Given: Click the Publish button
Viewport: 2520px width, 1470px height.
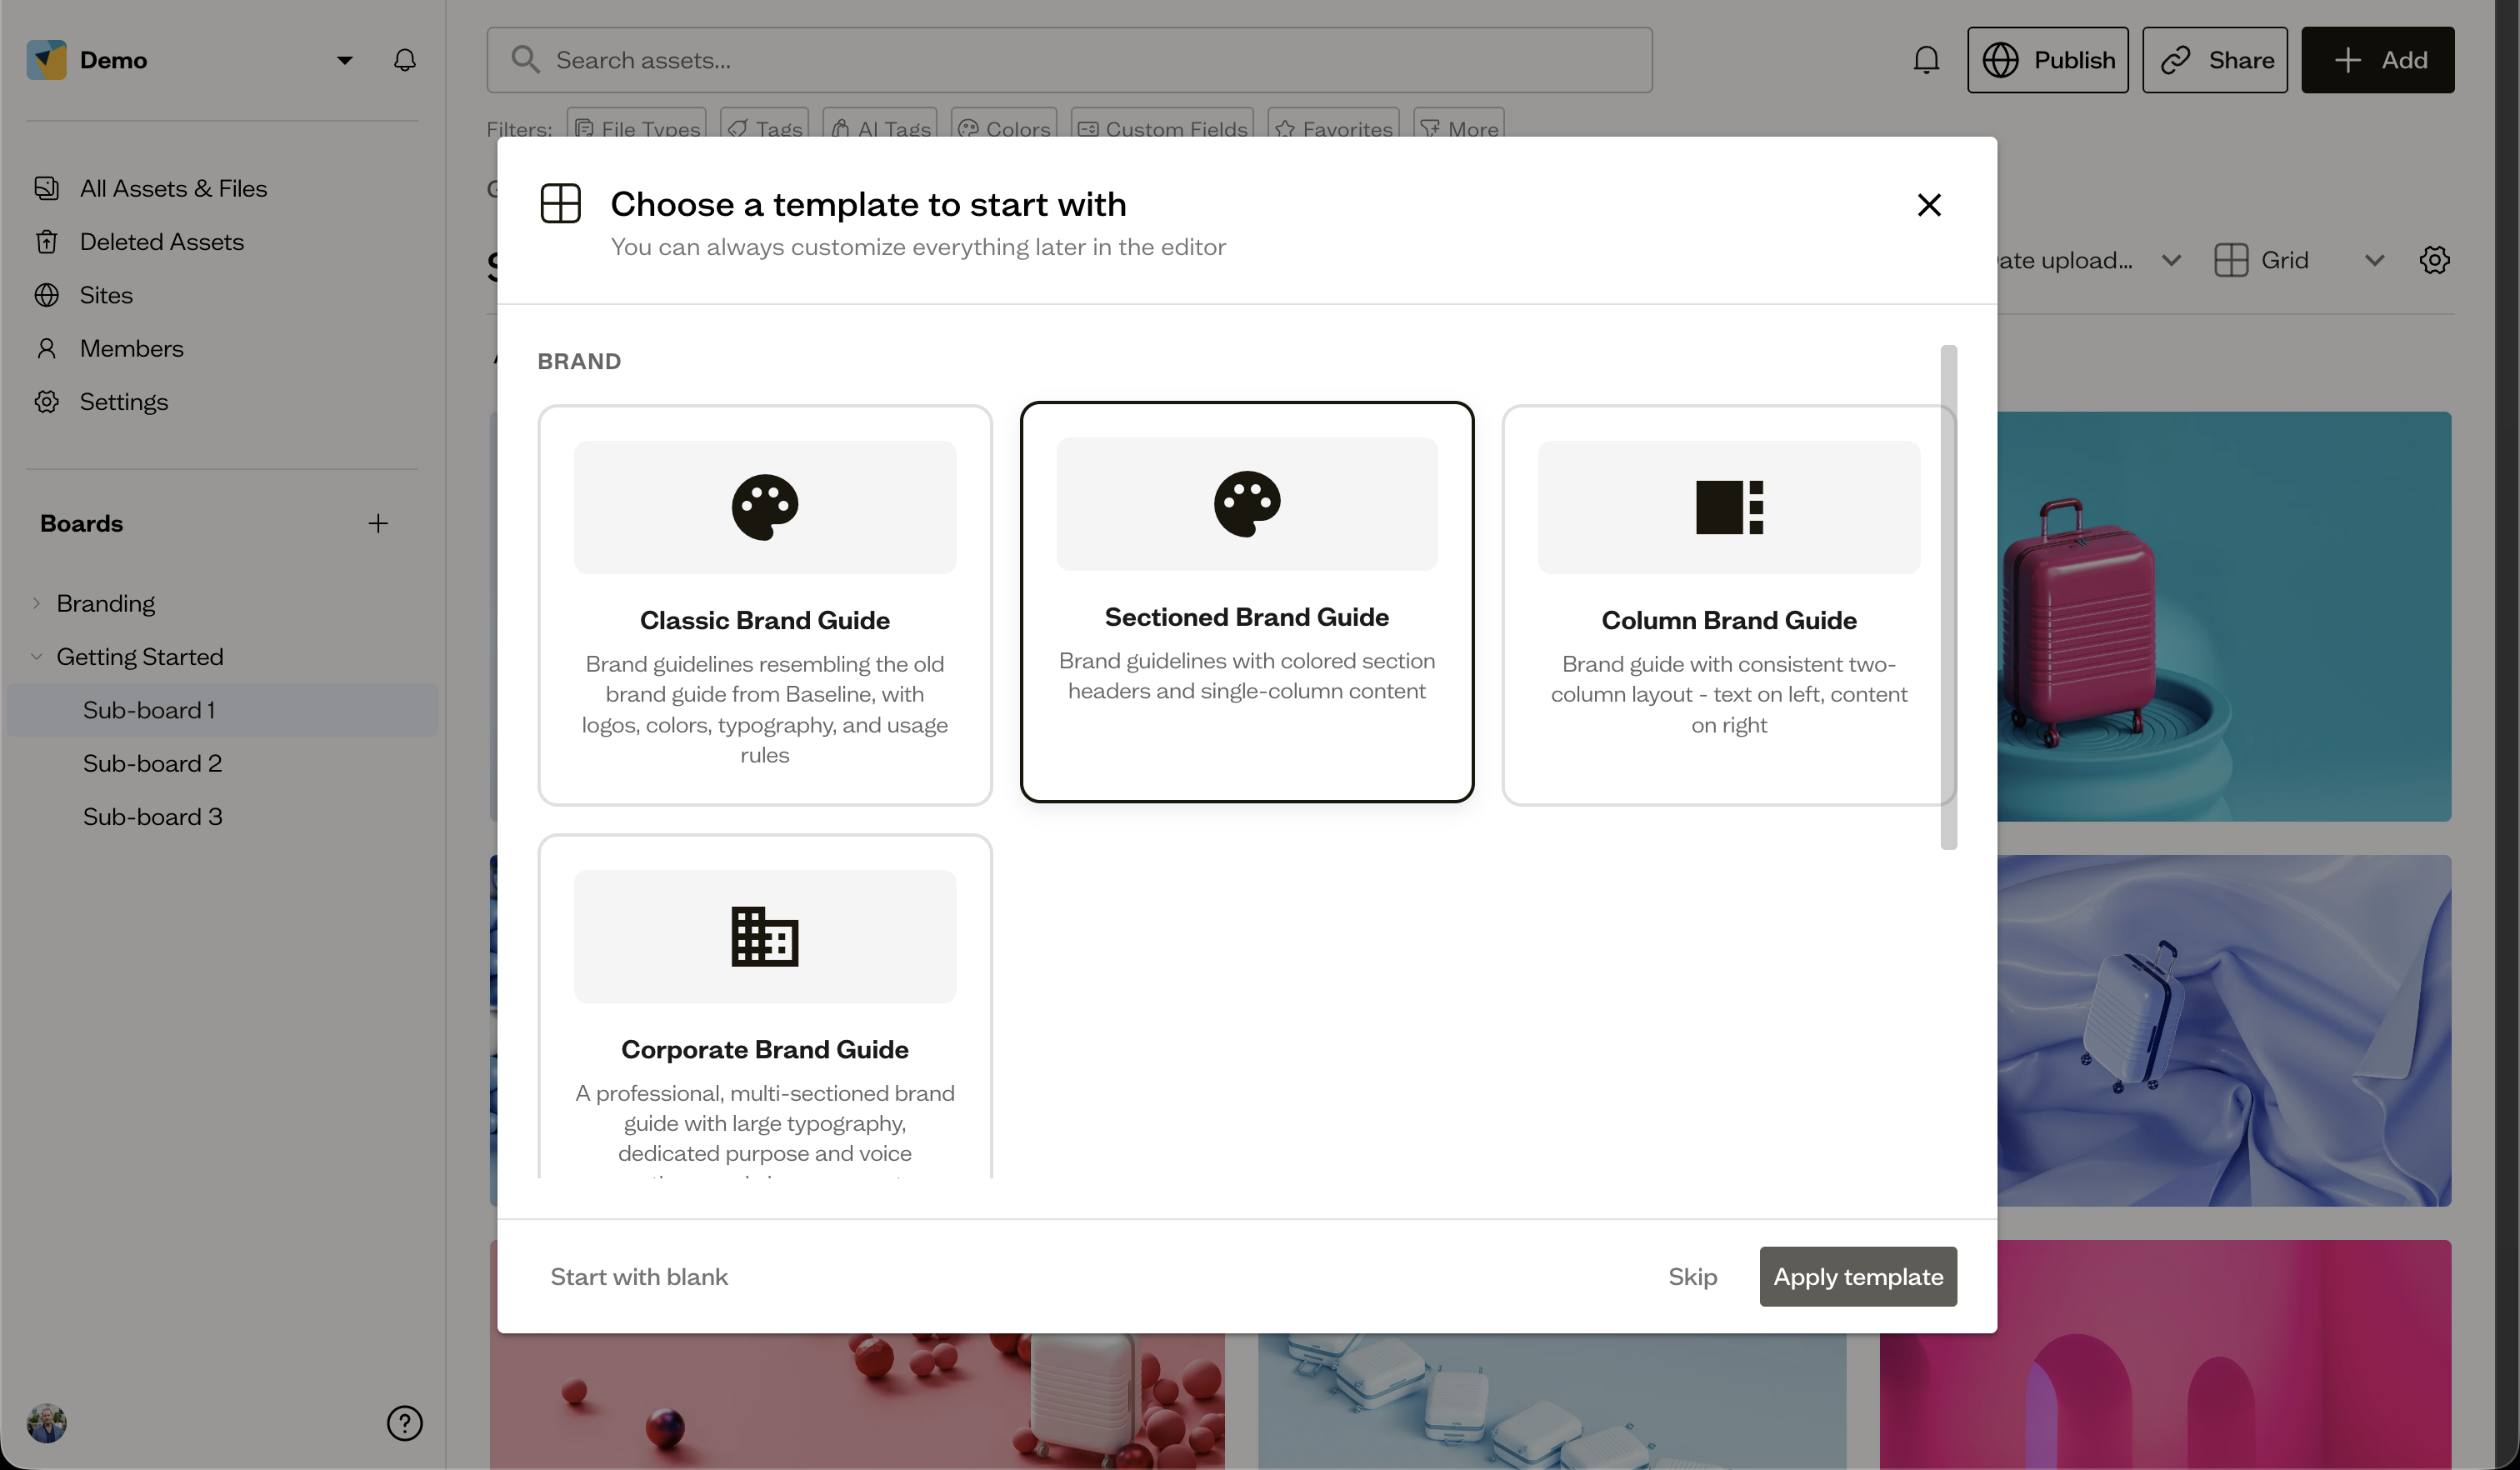Looking at the screenshot, I should [x=2047, y=60].
